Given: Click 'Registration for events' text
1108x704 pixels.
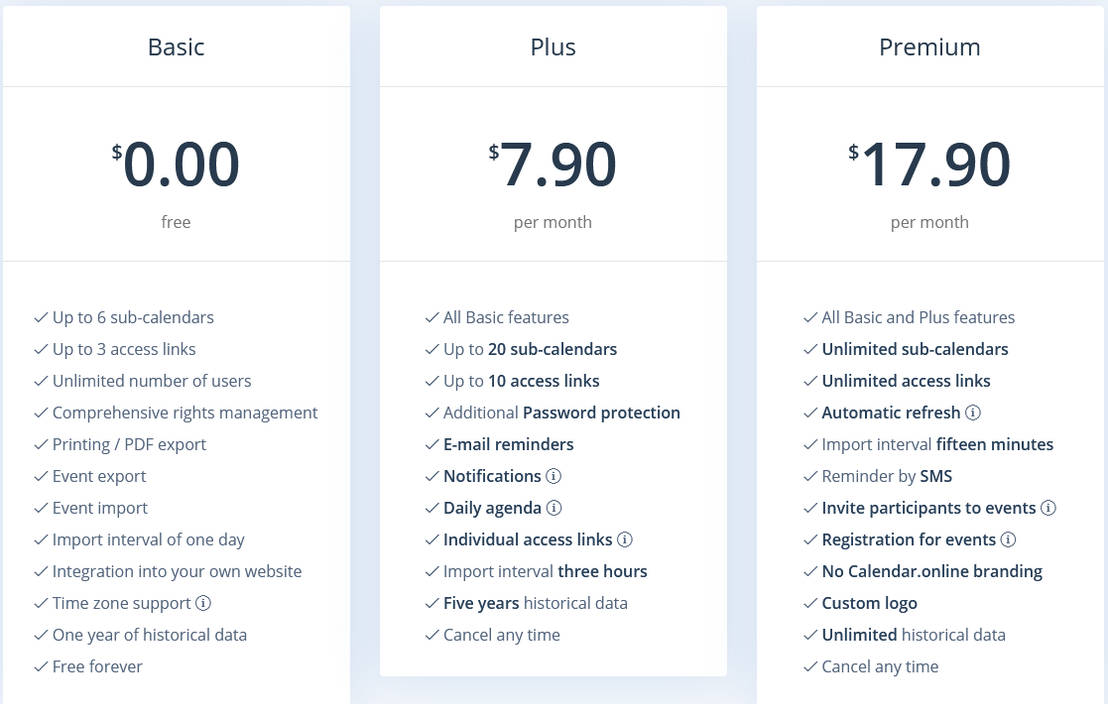Looking at the screenshot, I should click(x=909, y=540).
